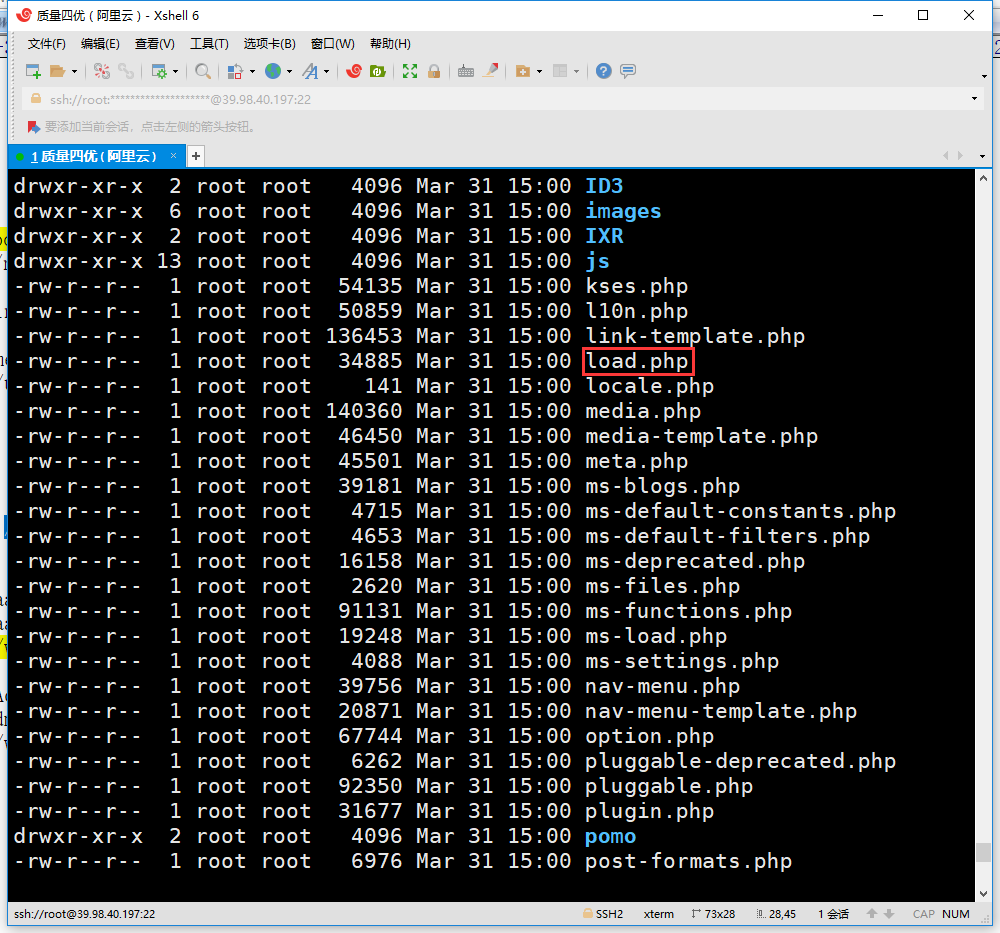Click the keyboard key-mapping icon
This screenshot has height=933, width=1000.
[x=465, y=71]
